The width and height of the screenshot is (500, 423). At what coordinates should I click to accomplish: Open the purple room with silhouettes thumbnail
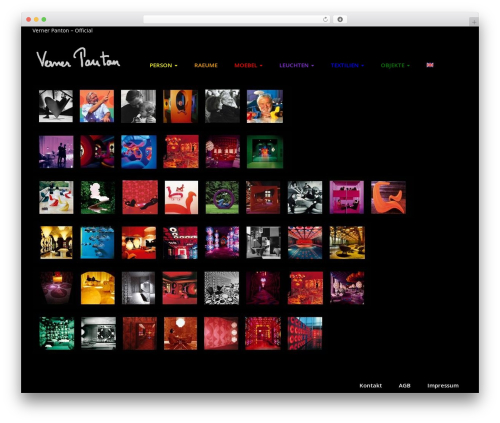pyautogui.click(x=56, y=152)
